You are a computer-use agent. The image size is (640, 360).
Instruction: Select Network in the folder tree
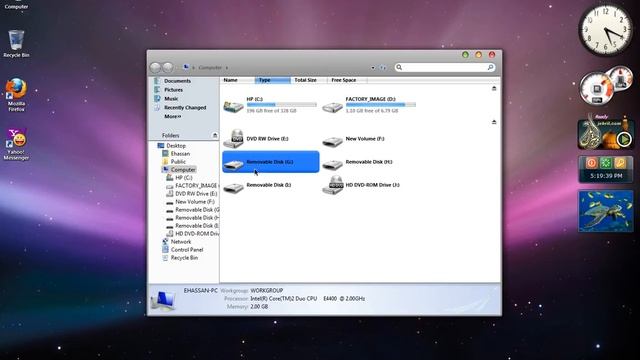pos(180,242)
